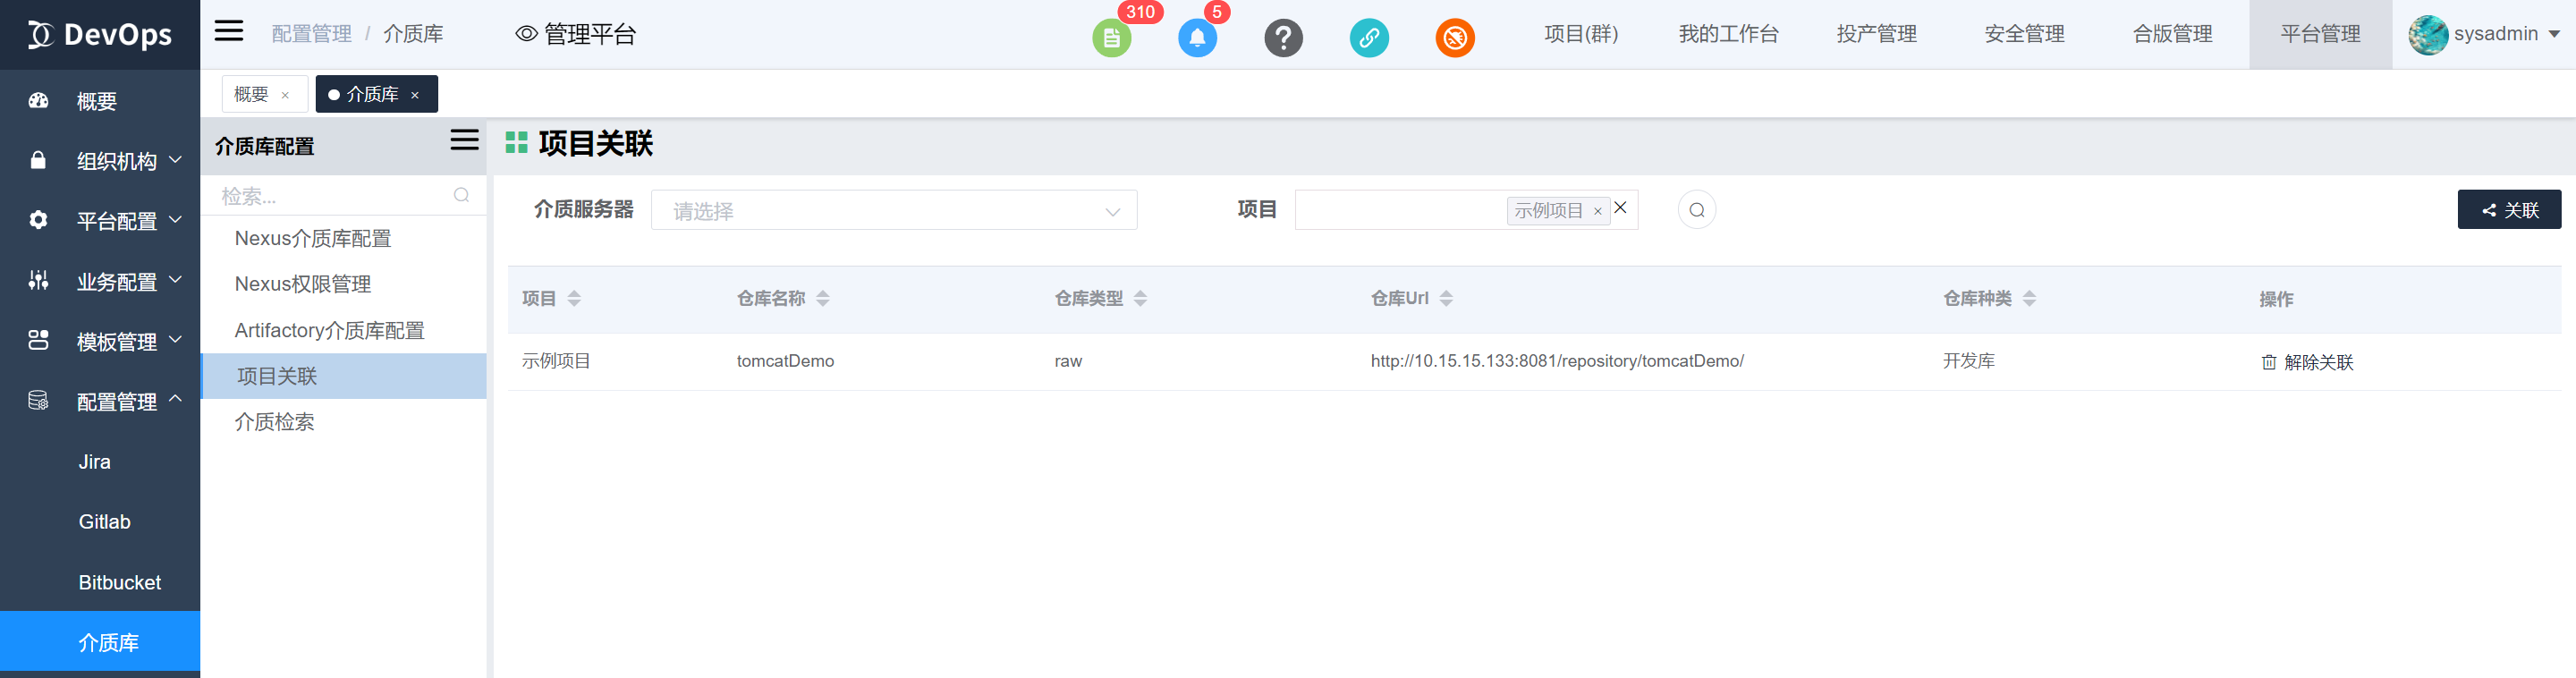Select Nexus权限管理 in the side list
Viewport: 2576px width, 678px height.
click(303, 284)
